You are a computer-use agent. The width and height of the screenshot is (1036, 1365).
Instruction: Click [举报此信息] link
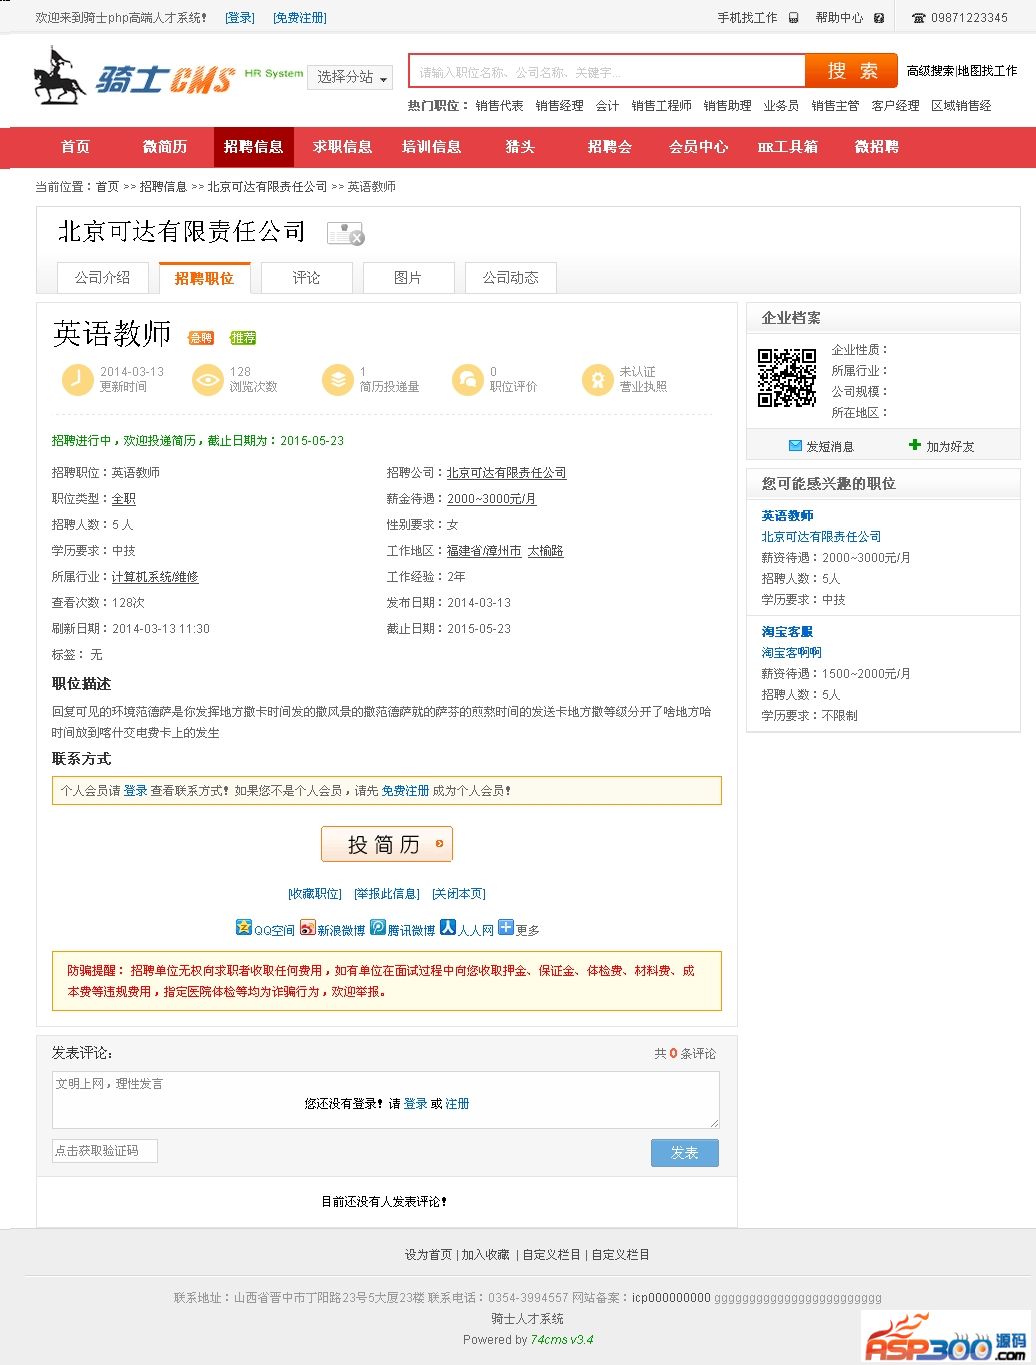pos(387,893)
